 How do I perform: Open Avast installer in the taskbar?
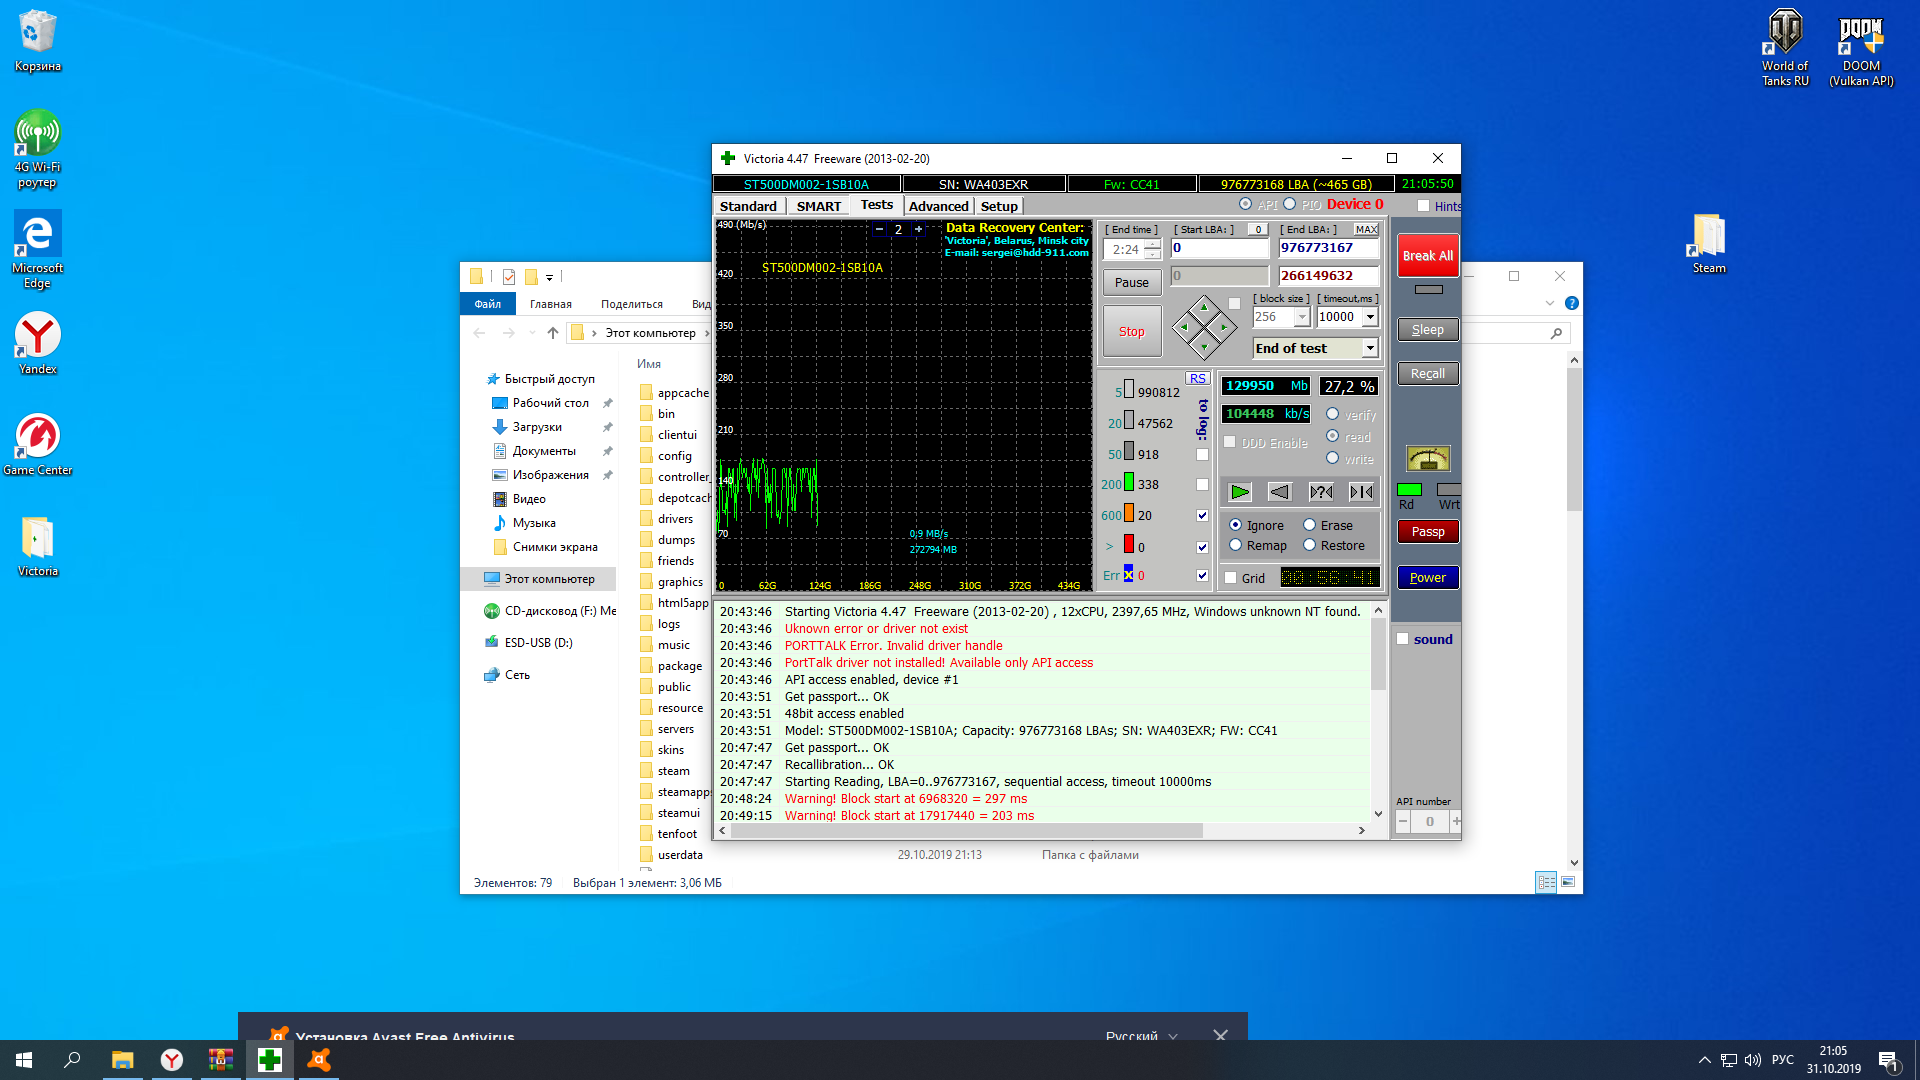coord(319,1060)
